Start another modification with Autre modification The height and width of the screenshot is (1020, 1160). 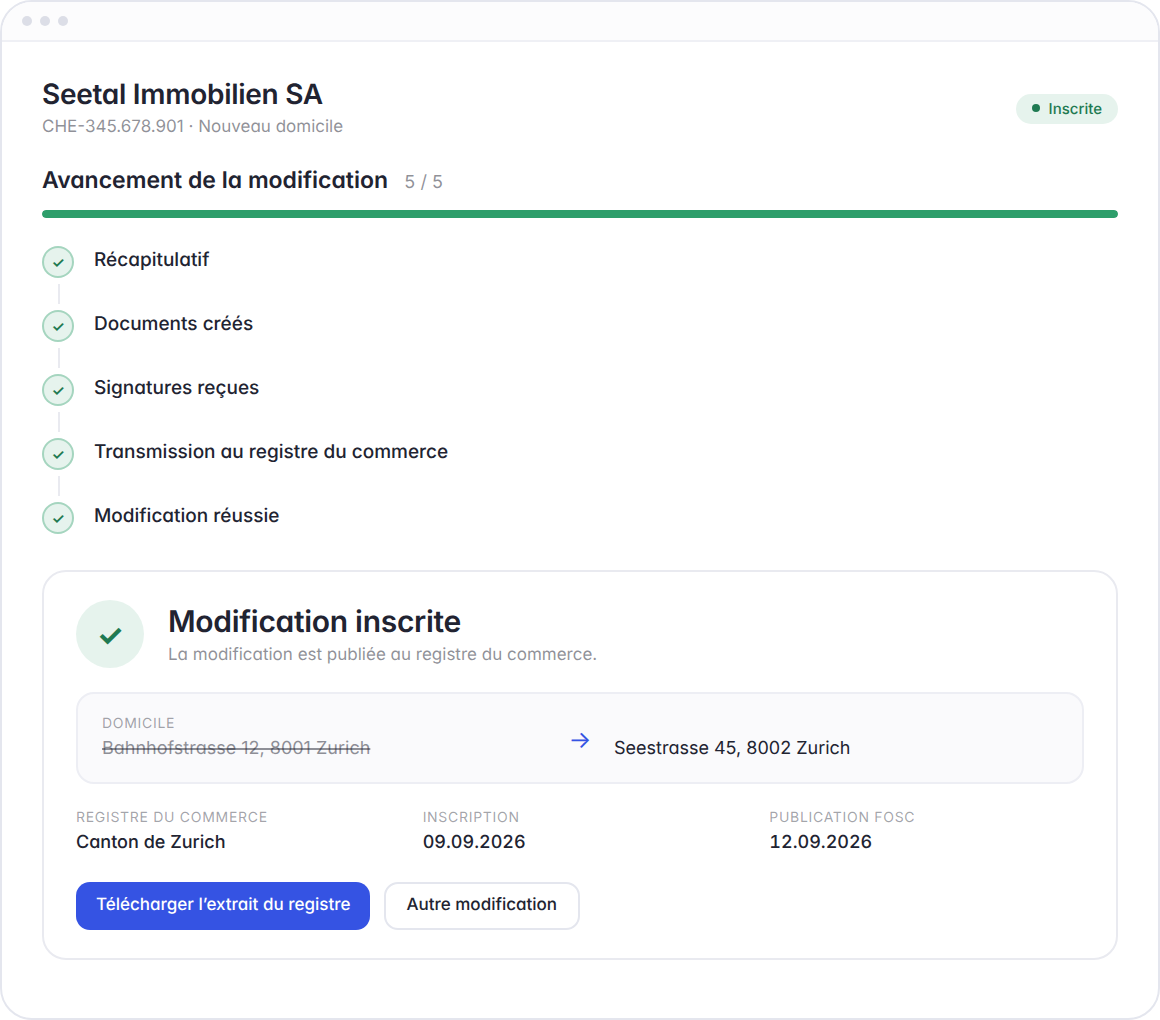(x=482, y=905)
